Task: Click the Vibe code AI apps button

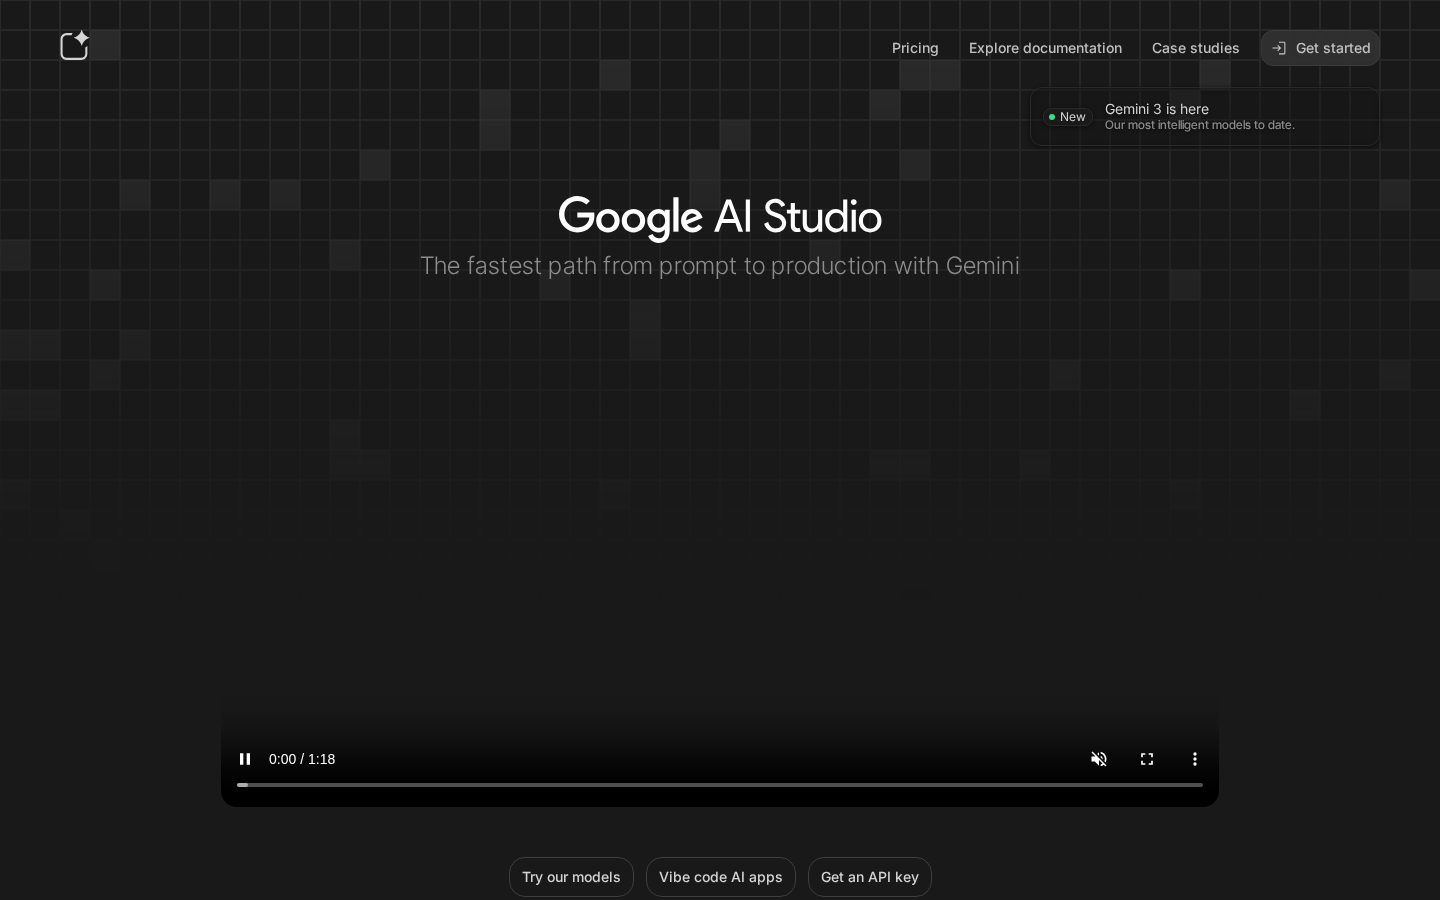Action: pyautogui.click(x=721, y=877)
